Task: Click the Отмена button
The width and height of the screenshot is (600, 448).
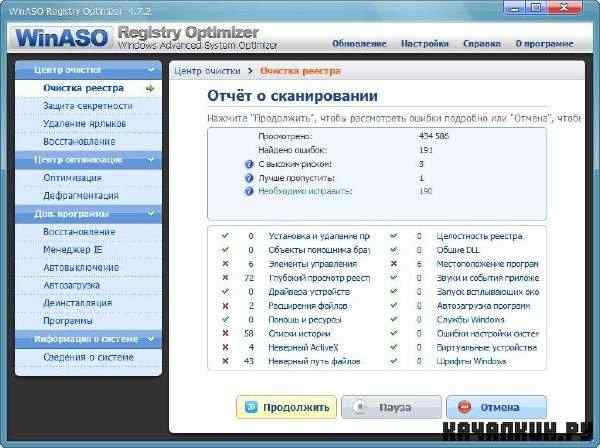Action: point(496,407)
